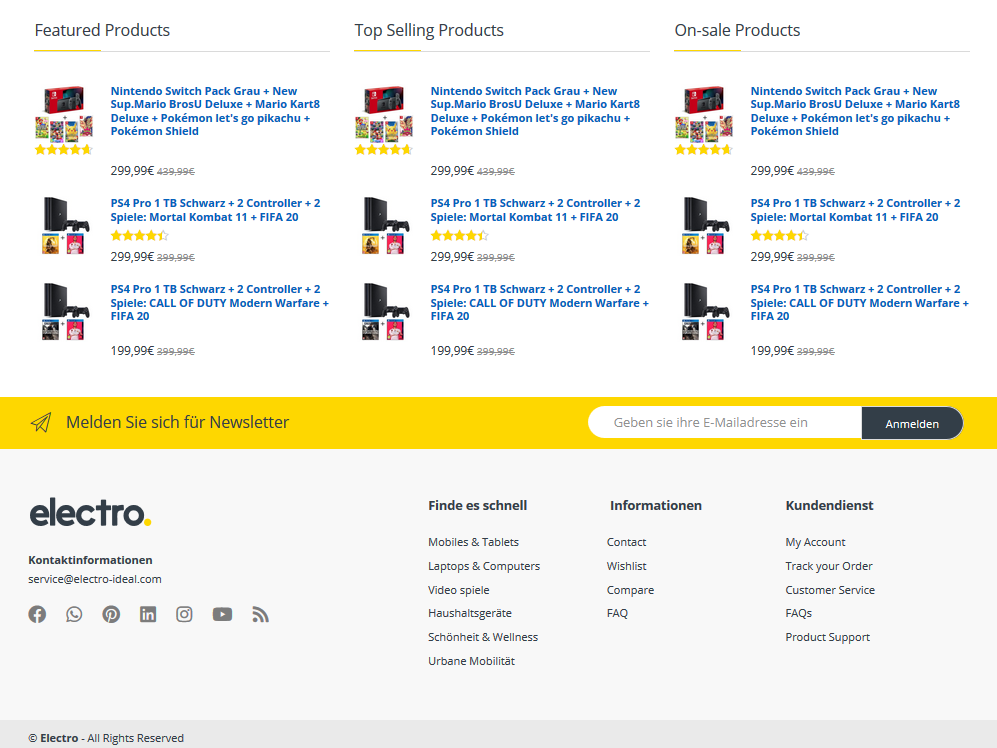997x748 pixels.
Task: Open the Wishlist link under Informationen
Action: (x=626, y=566)
